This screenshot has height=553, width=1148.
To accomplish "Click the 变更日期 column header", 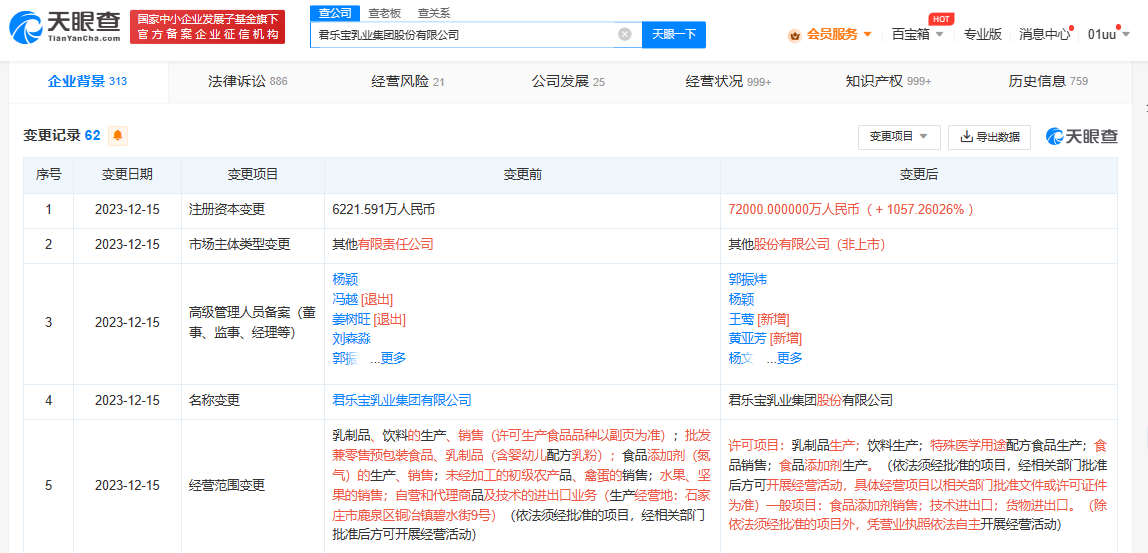I will click(x=127, y=175).
